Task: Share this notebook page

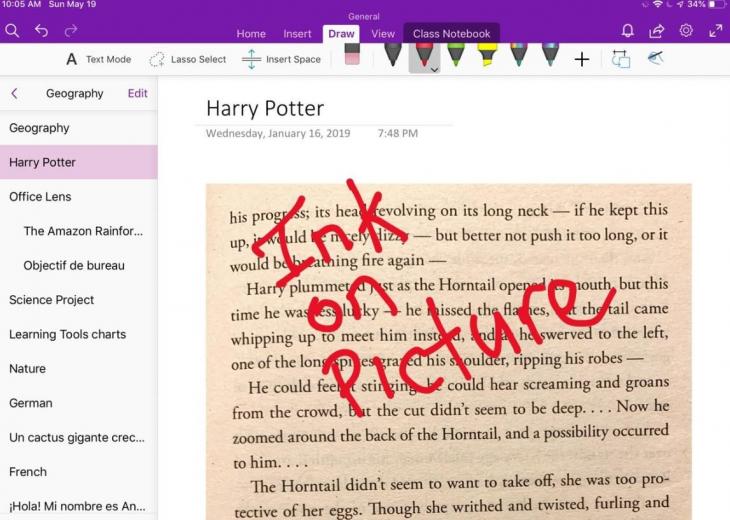Action: pyautogui.click(x=656, y=31)
